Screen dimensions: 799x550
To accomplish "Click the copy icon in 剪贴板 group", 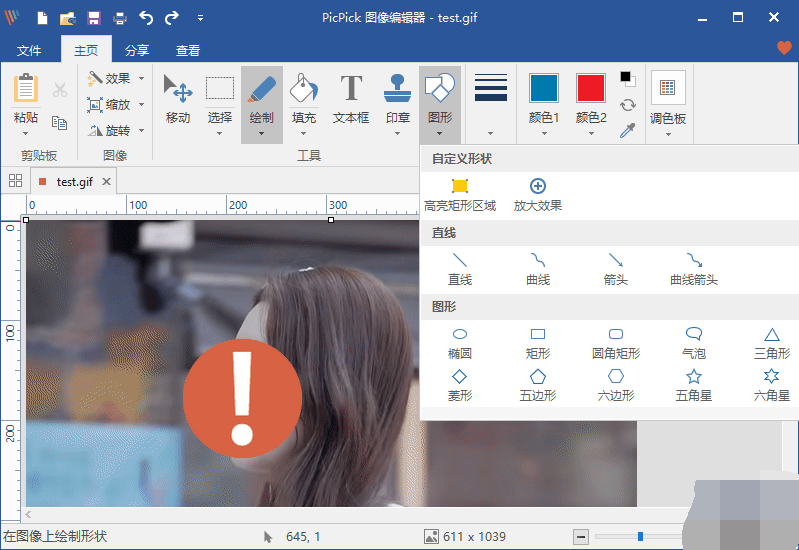I will 60,123.
